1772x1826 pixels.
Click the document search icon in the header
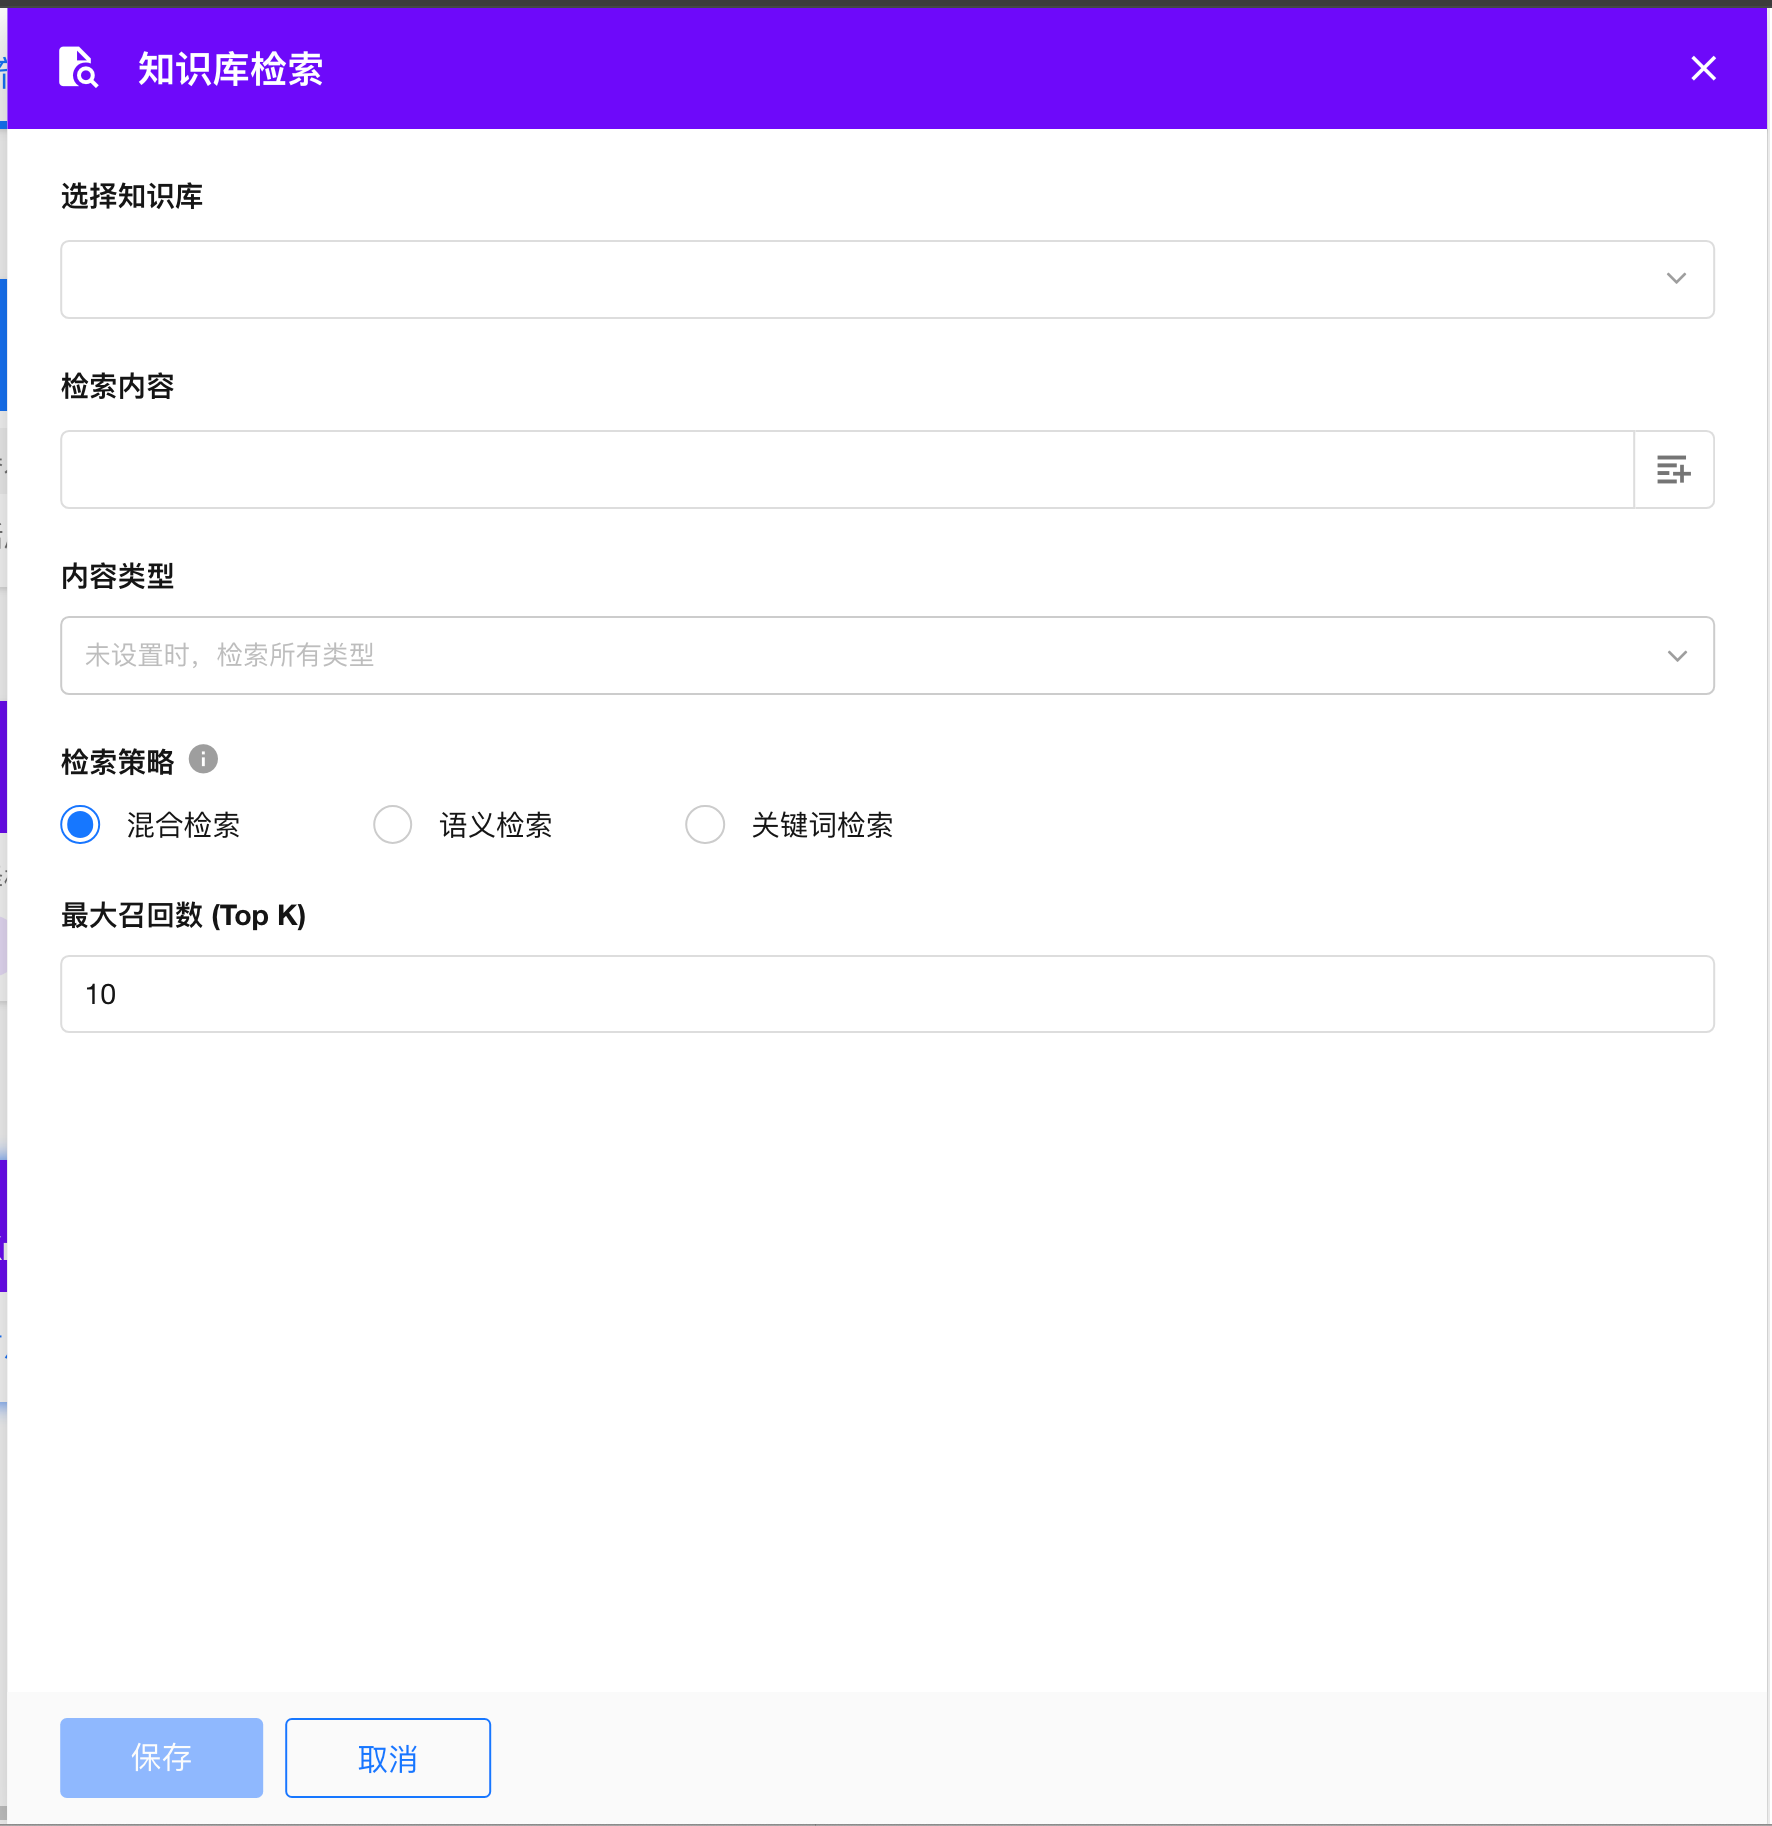(78, 68)
